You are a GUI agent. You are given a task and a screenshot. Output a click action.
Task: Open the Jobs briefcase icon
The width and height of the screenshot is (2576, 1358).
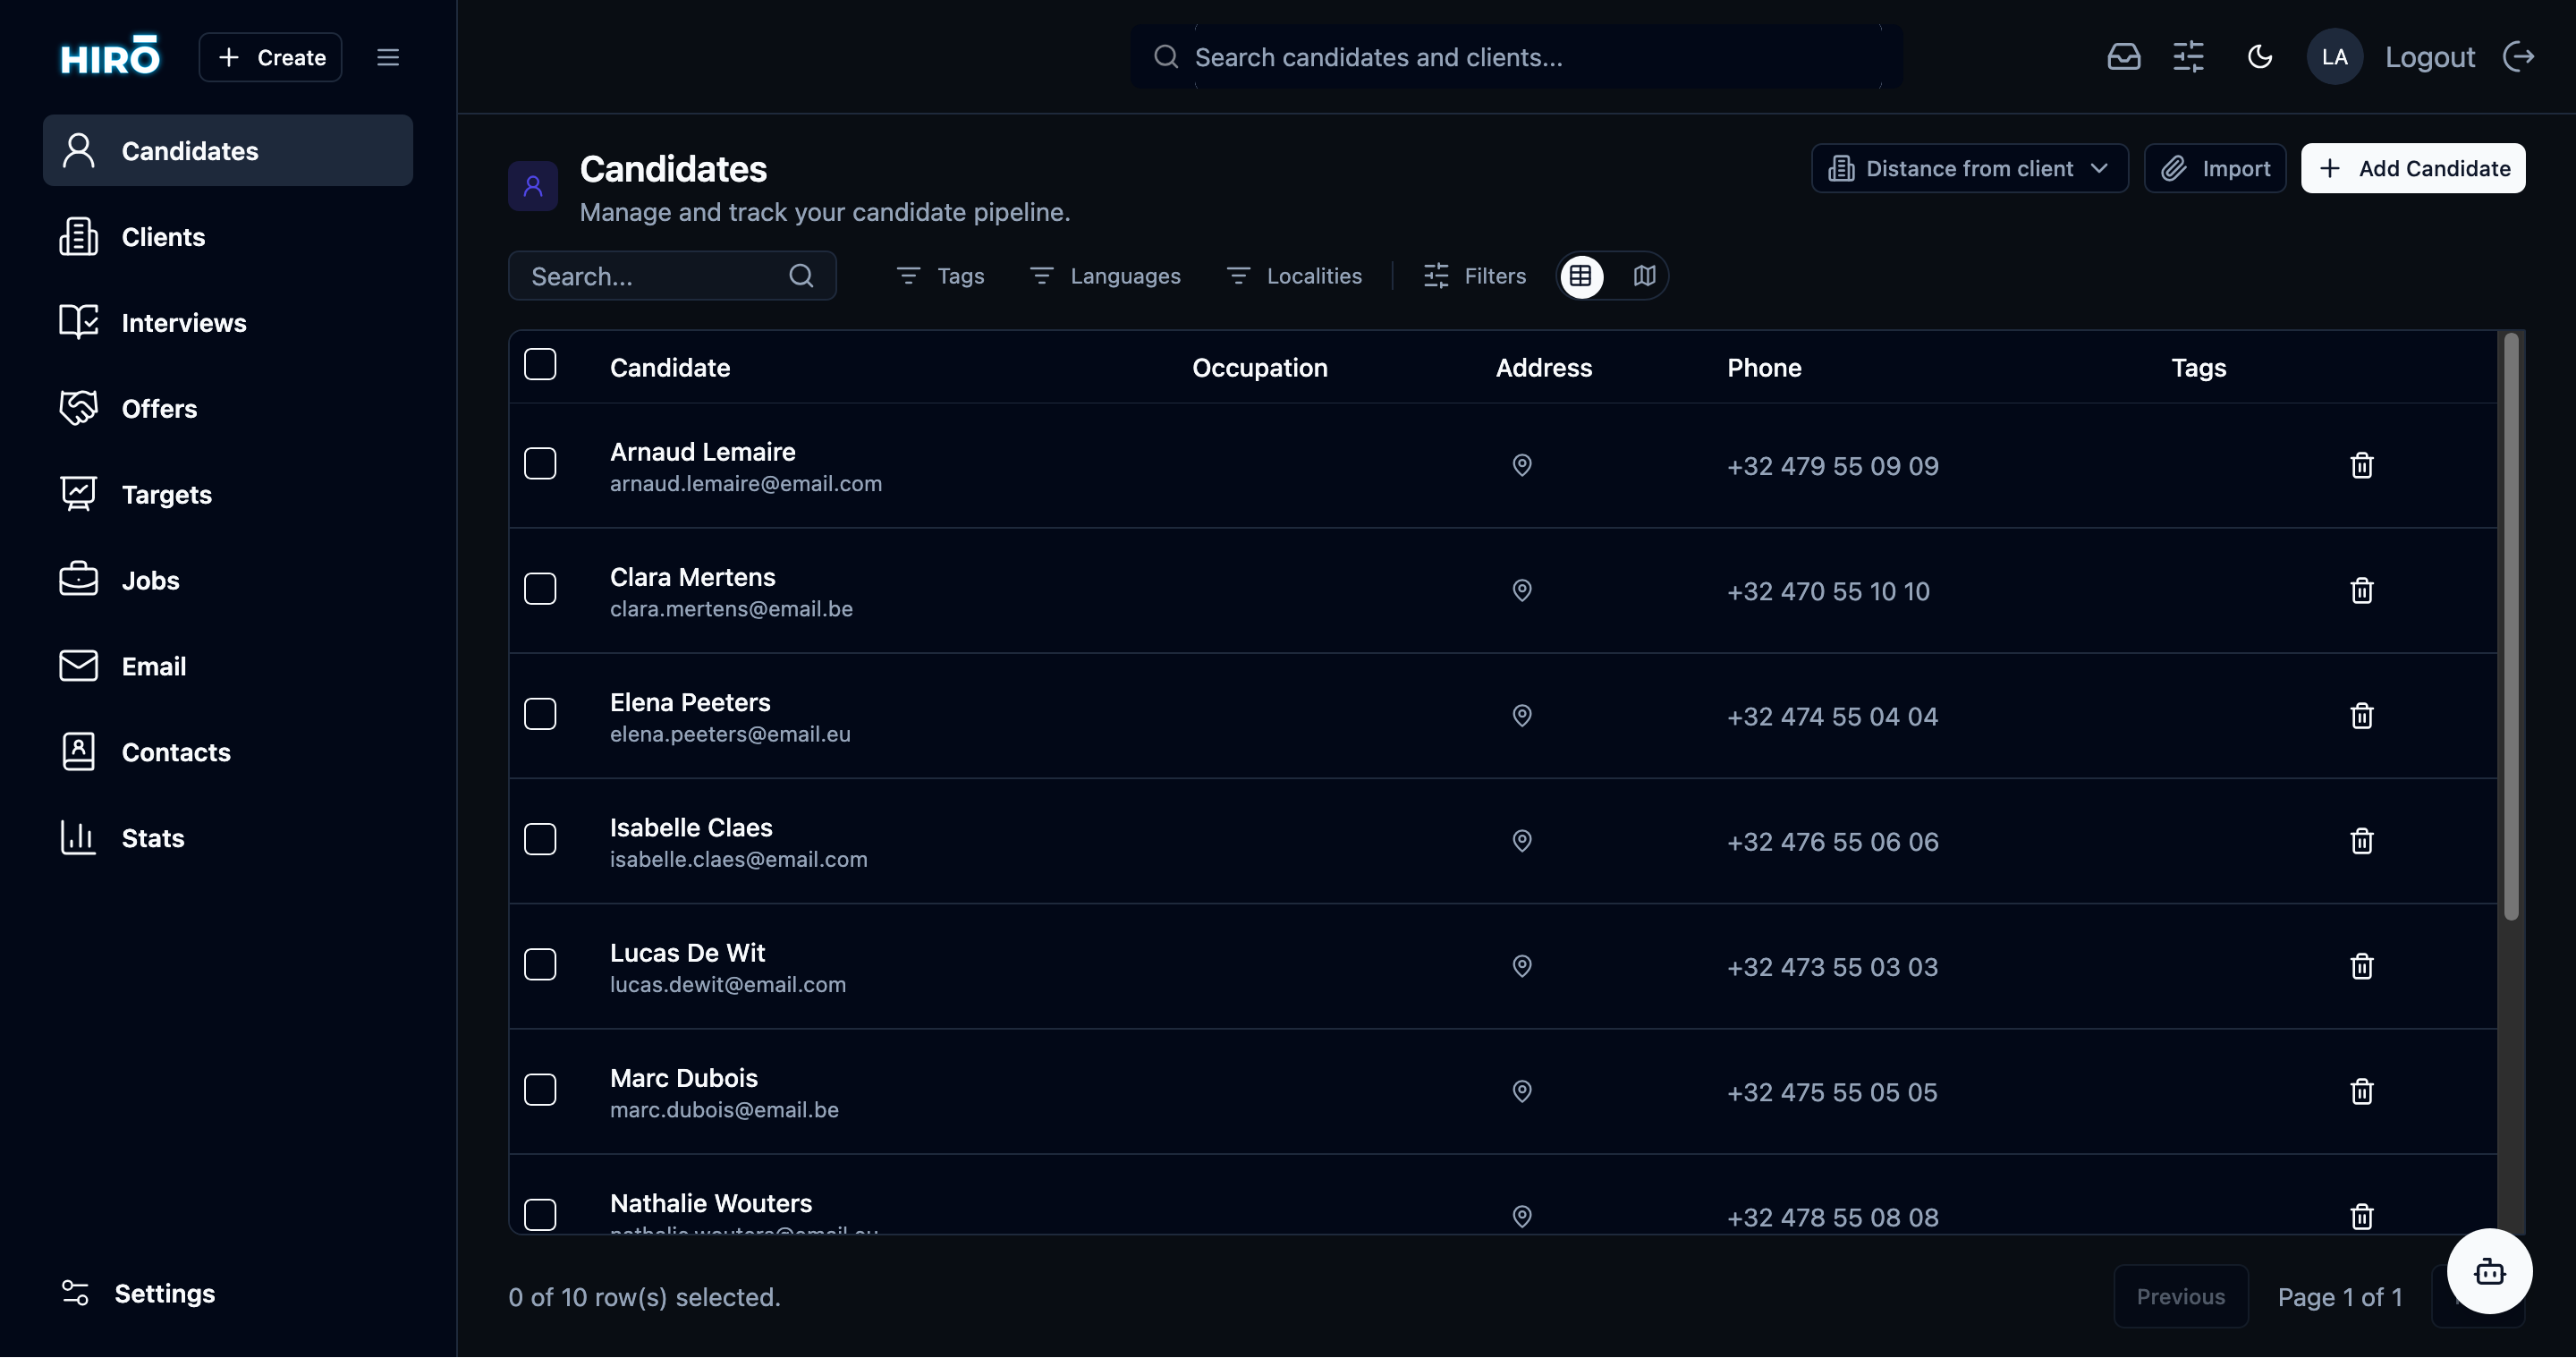79,580
